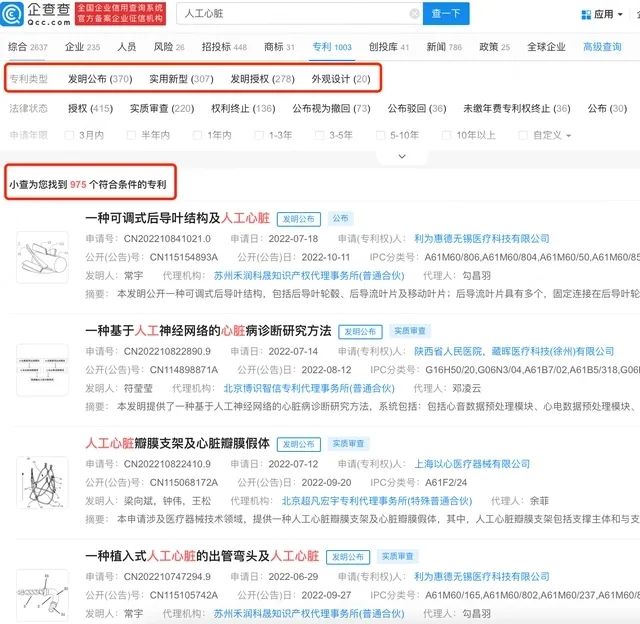Viewport: 640px width, 624px height.
Task: Filter legal status 实质审查 (220)
Action: pos(162,109)
